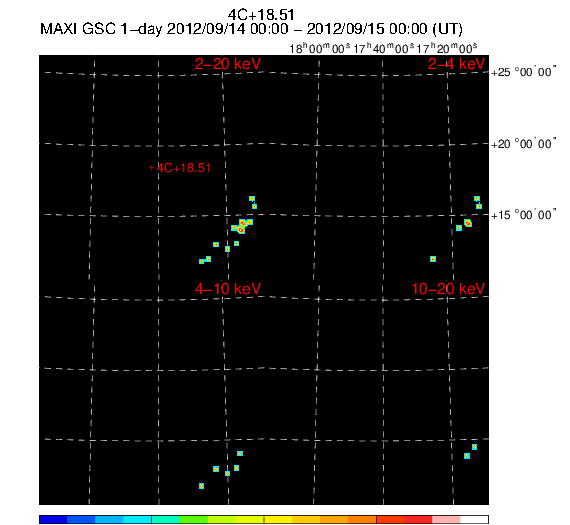Click the 18h00m00s right ascension label
570x525 pixels.
(x=320, y=48)
